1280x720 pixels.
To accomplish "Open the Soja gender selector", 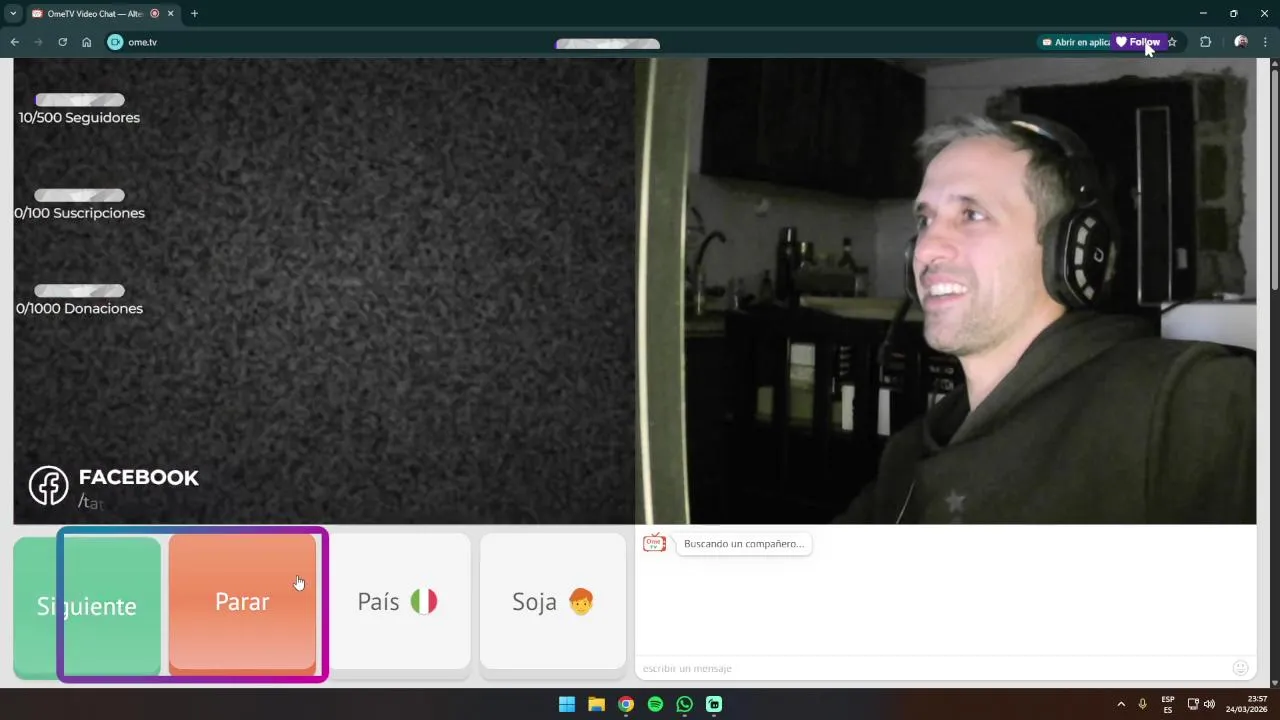I will pos(553,601).
